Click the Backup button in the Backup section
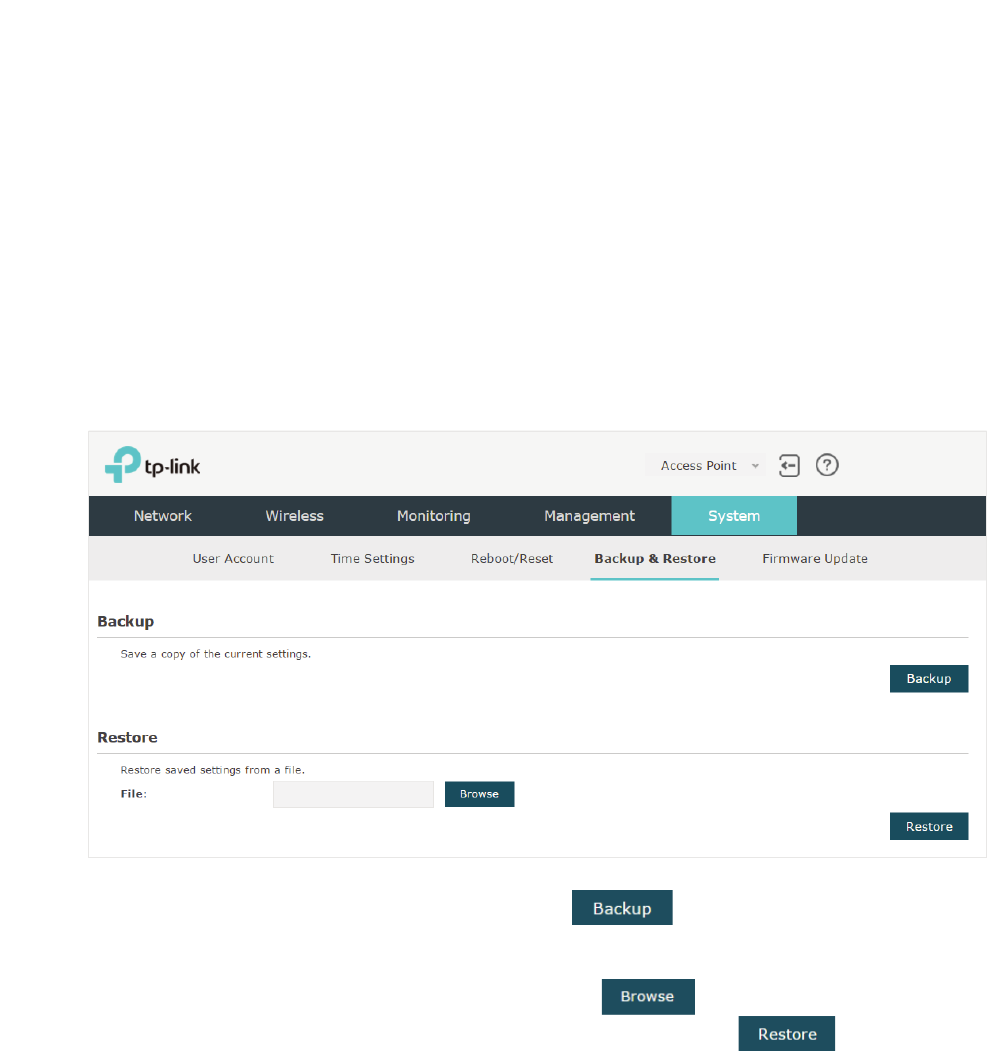This screenshot has width=987, height=1051. point(929,678)
